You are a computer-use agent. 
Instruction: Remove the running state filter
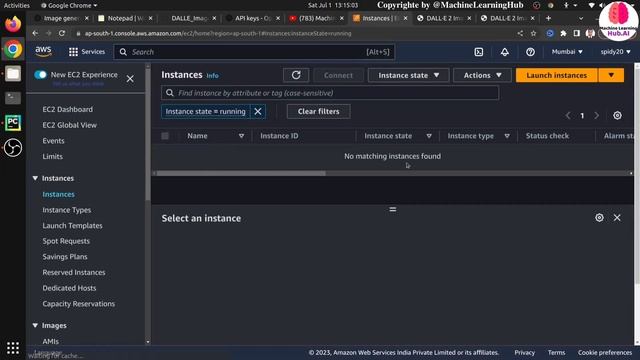pyautogui.click(x=258, y=111)
